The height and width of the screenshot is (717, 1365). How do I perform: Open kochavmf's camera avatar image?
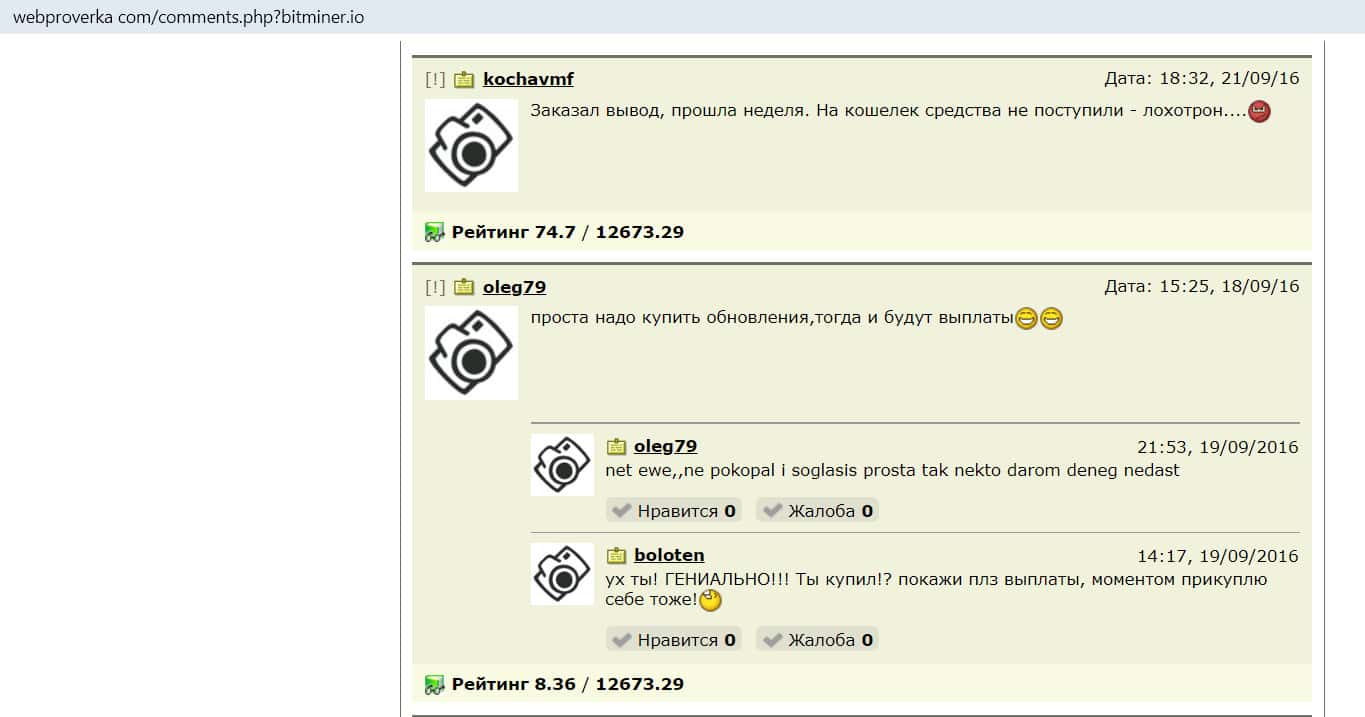point(471,145)
